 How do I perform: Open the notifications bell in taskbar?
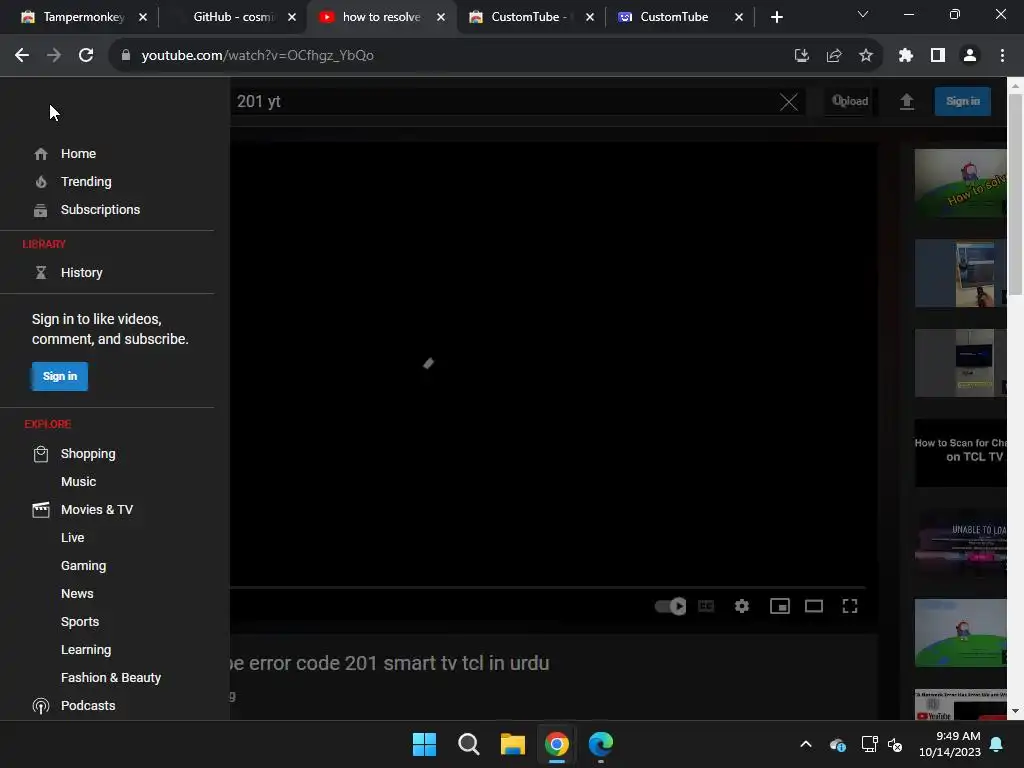[x=997, y=744]
